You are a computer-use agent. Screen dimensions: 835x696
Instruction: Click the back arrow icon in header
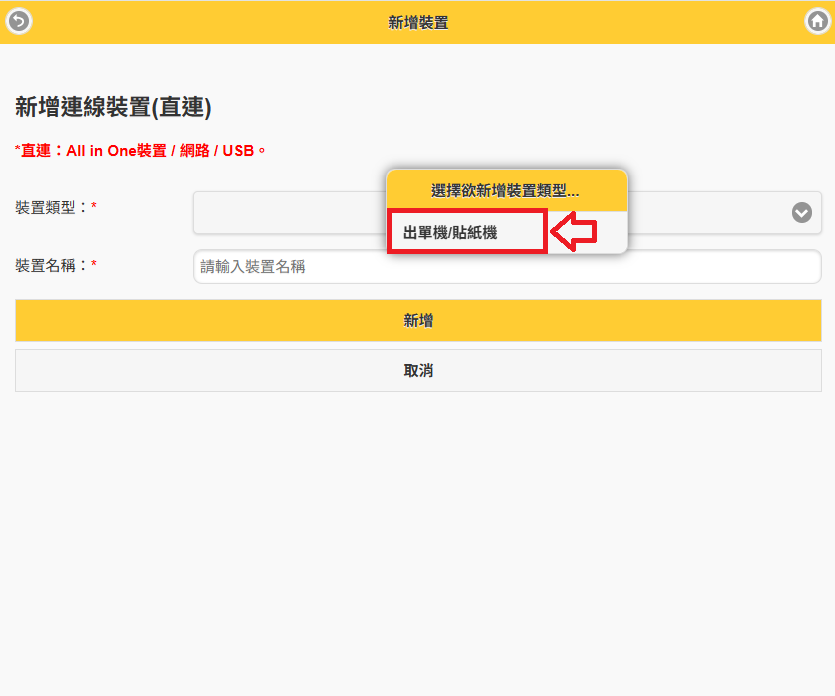19,21
